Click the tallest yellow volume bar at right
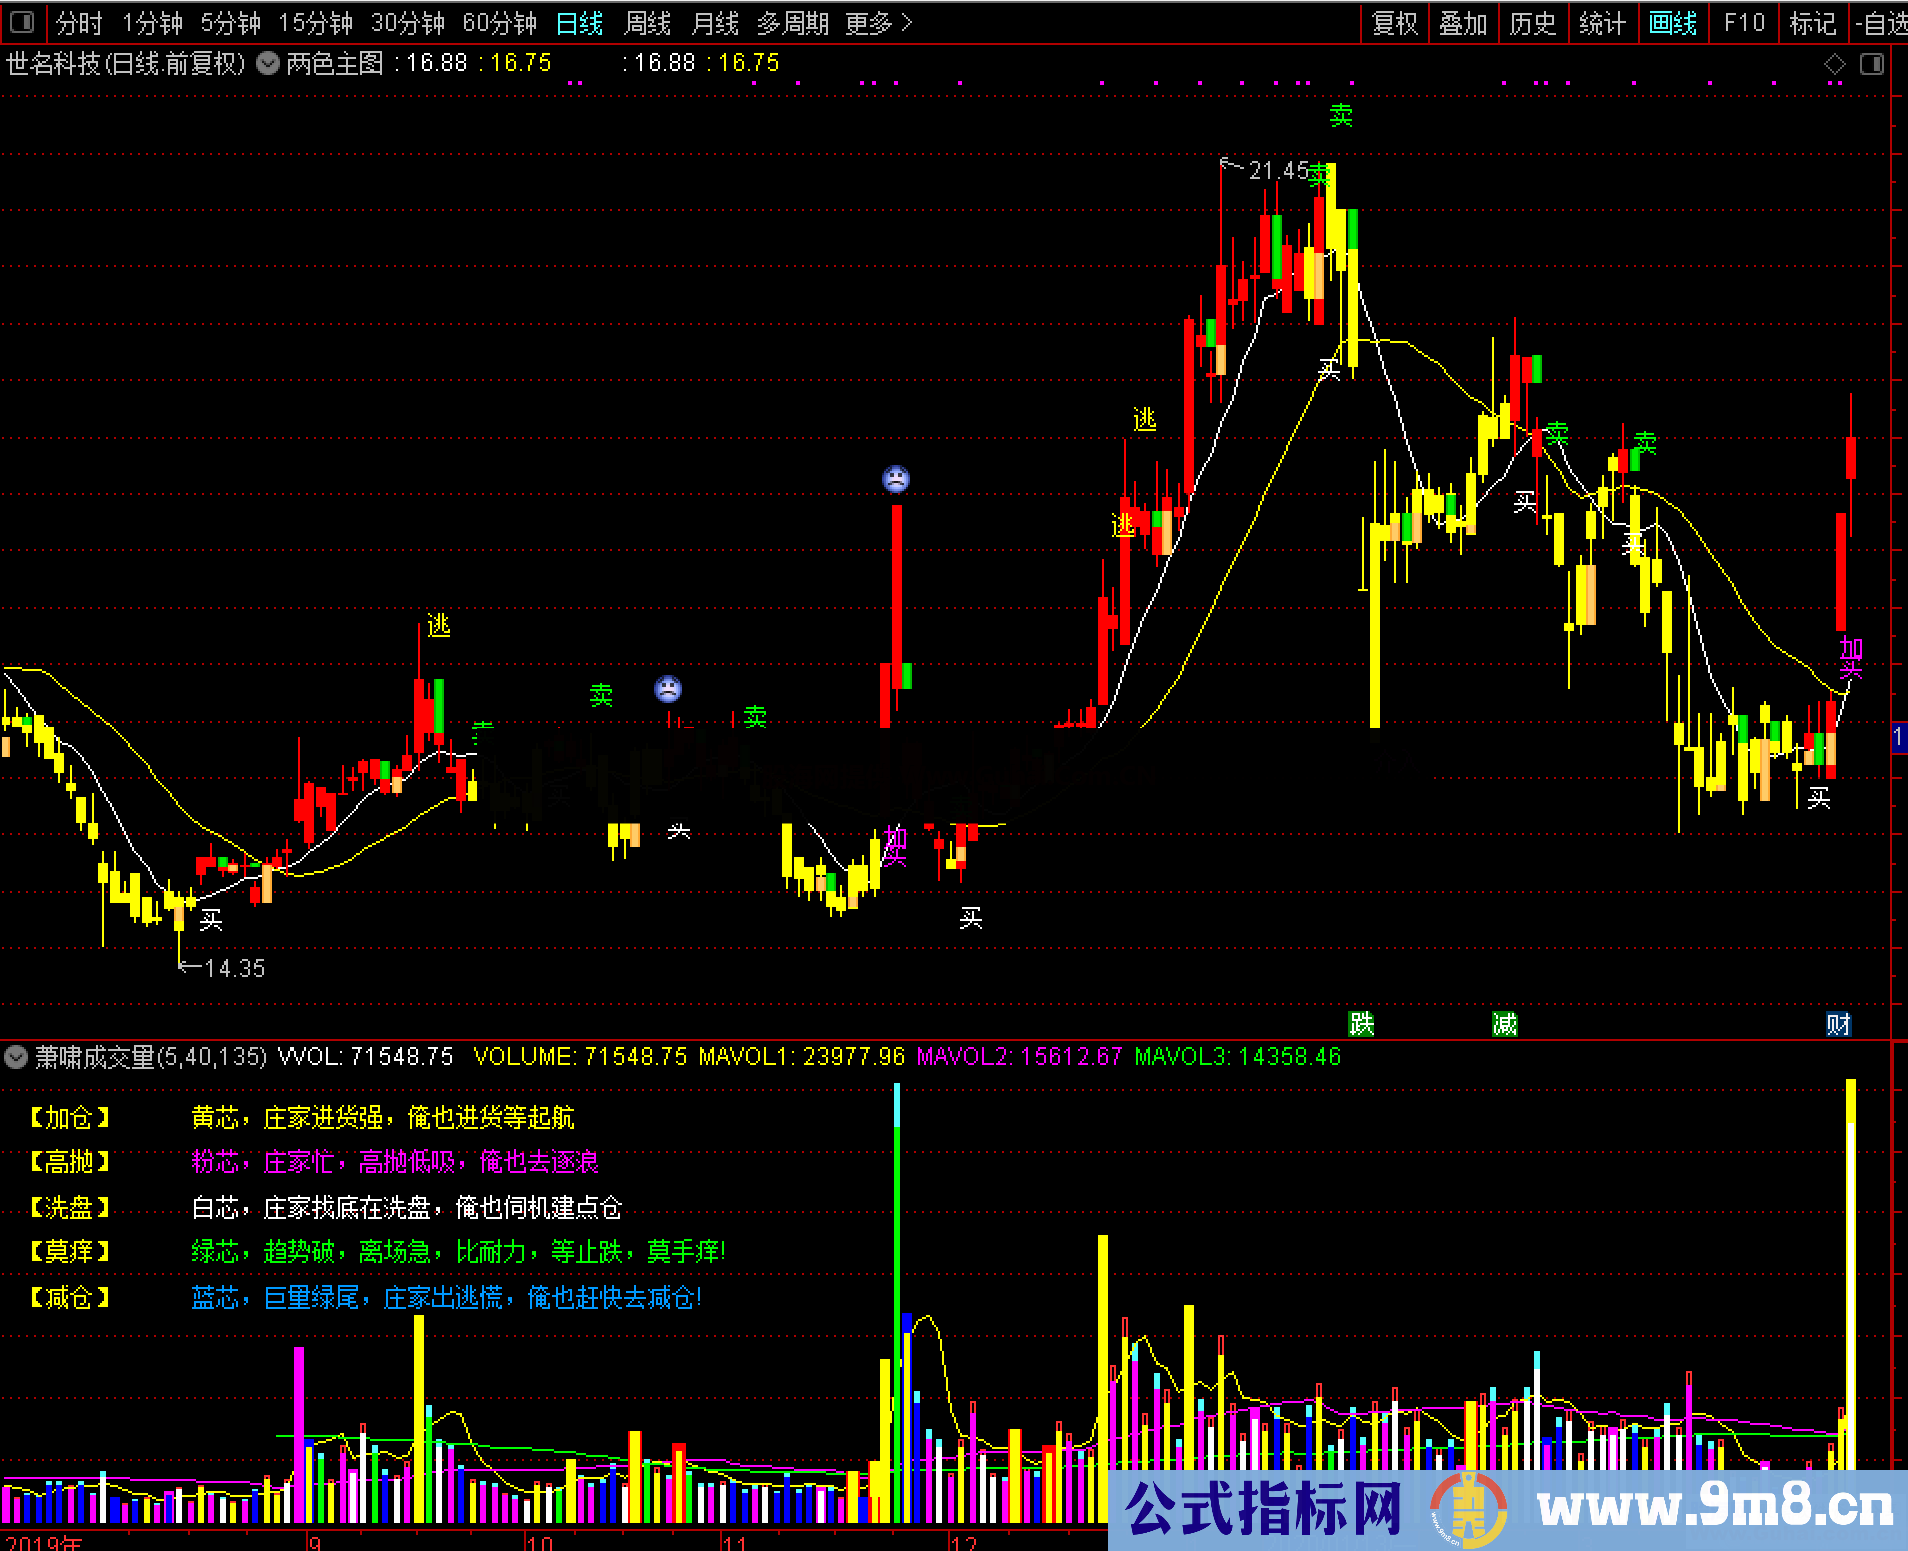This screenshot has width=1908, height=1551. 1850,1270
